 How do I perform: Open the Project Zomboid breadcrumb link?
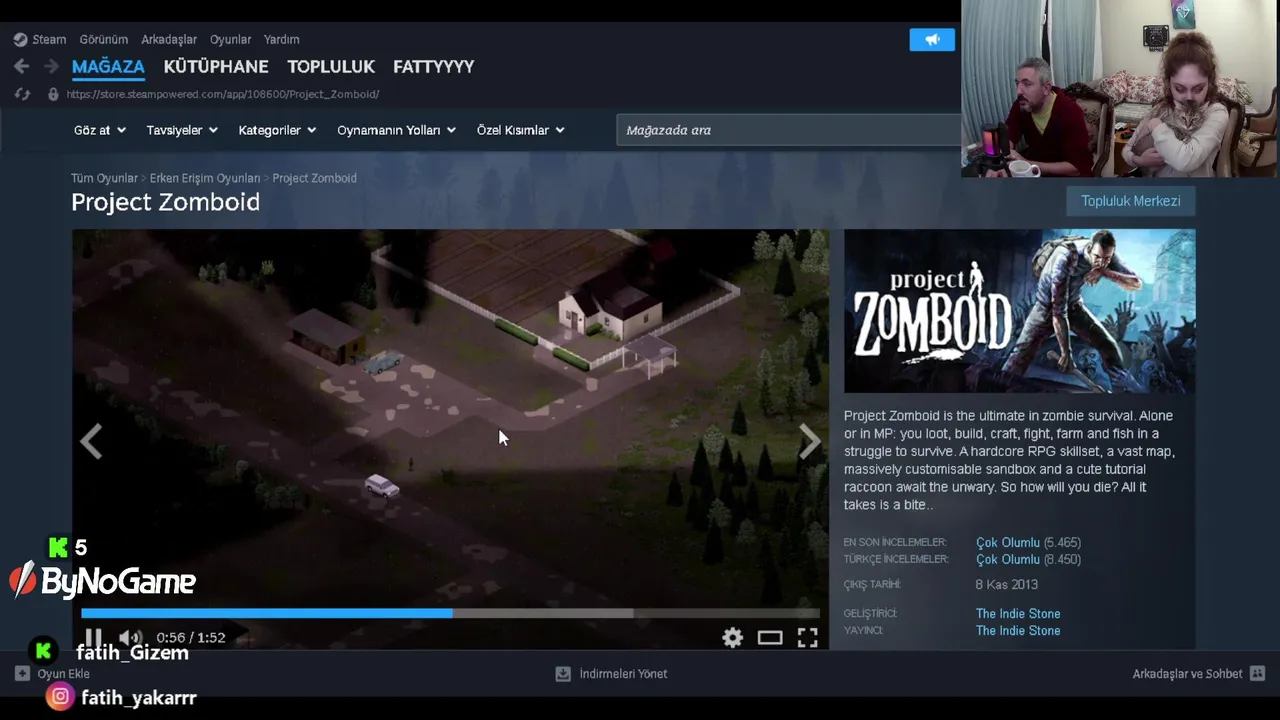point(314,178)
